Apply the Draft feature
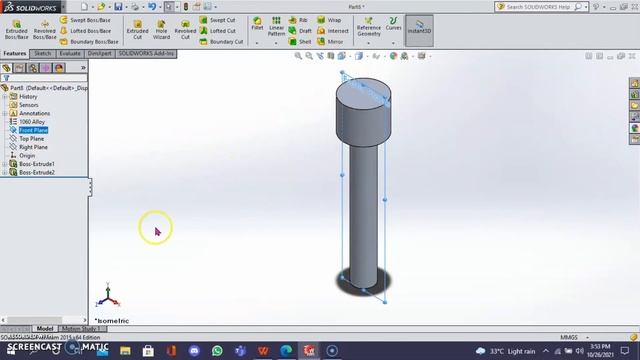The width and height of the screenshot is (640, 360). (x=300, y=31)
